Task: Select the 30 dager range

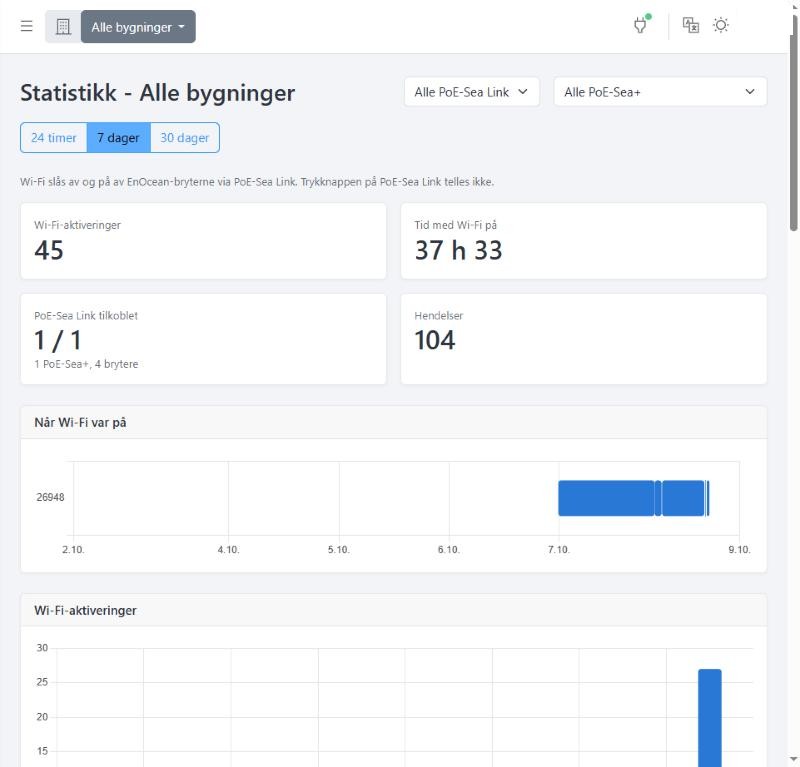Action: pos(185,137)
